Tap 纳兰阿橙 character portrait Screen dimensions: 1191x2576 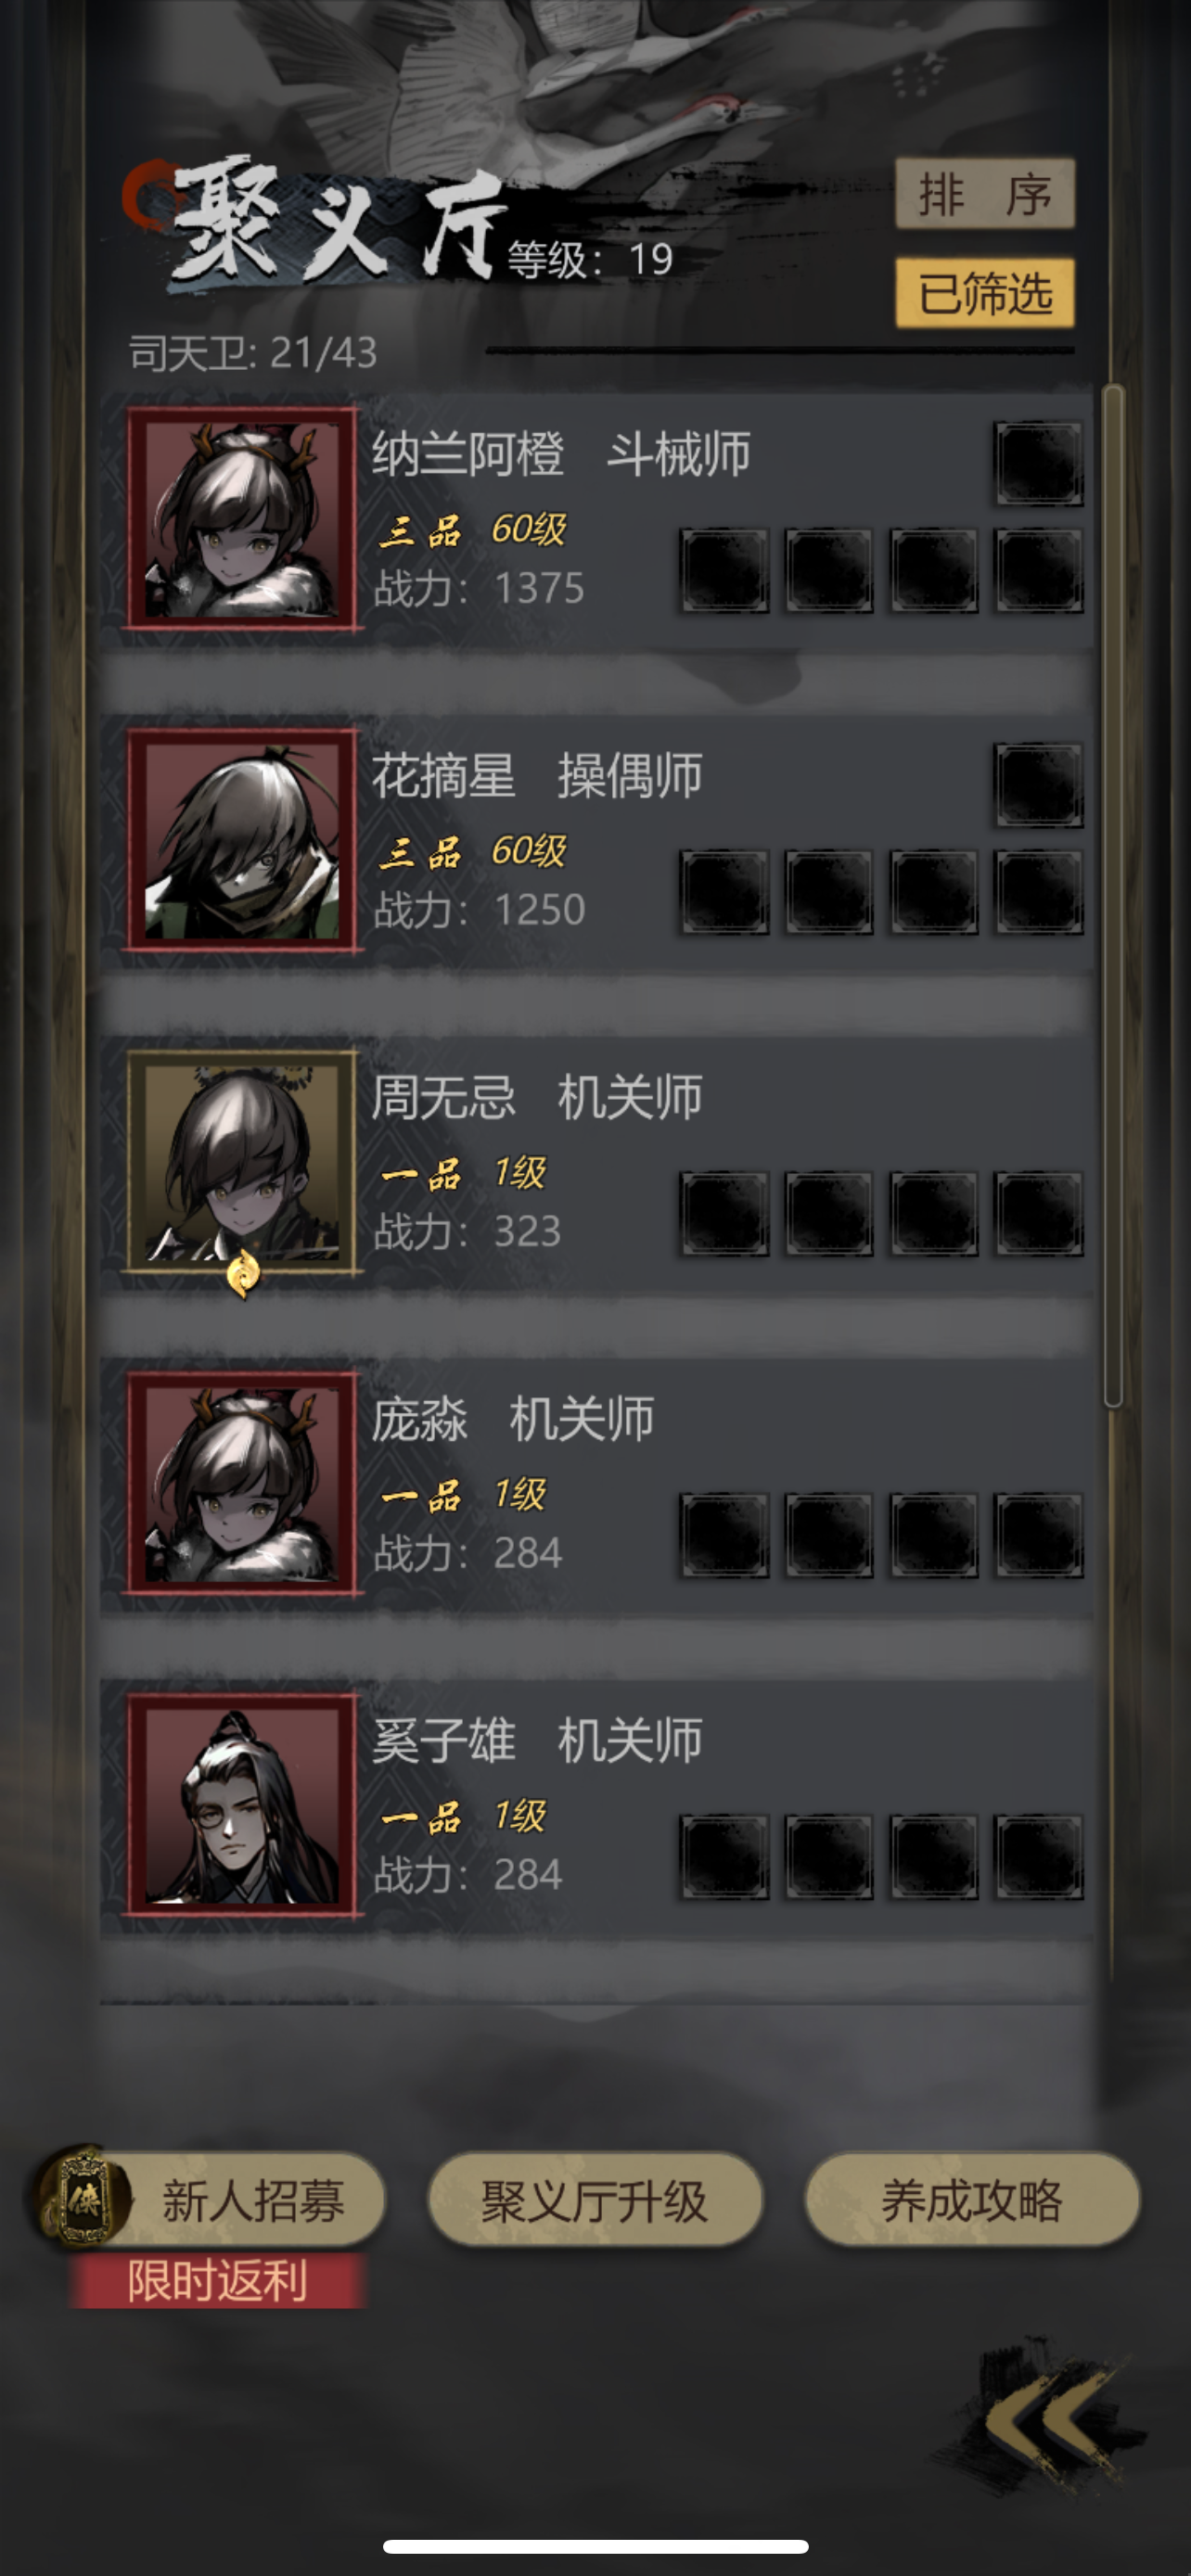[242, 518]
